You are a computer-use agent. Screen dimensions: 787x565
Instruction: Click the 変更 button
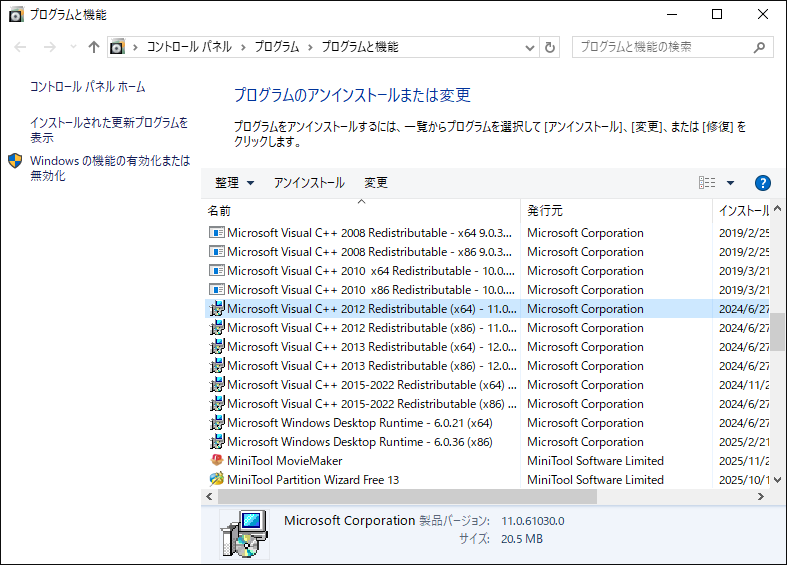point(376,183)
